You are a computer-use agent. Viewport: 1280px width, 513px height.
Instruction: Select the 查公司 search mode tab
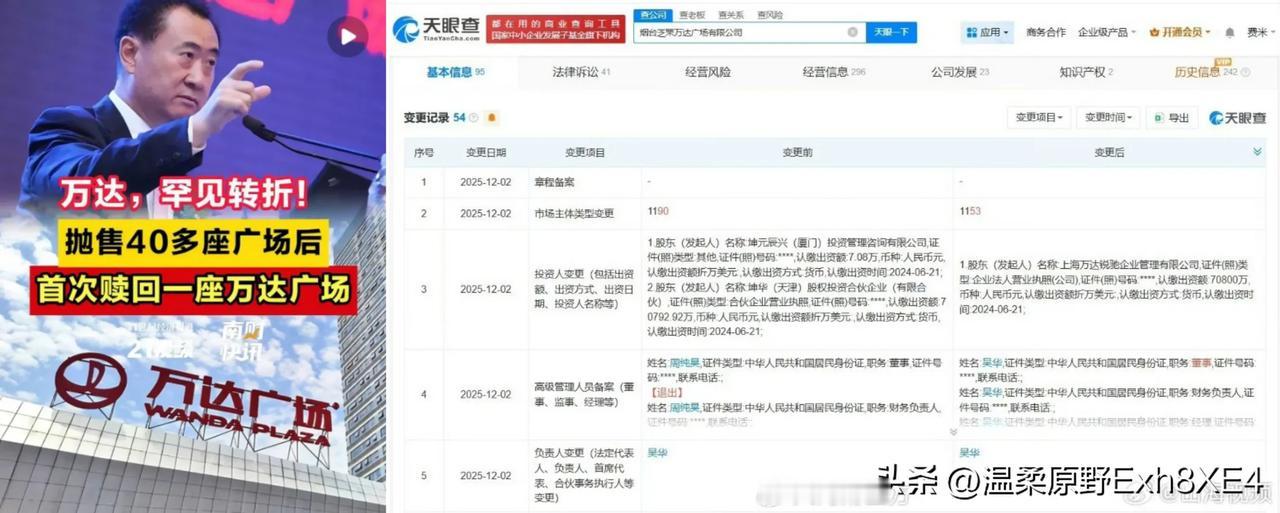pos(654,15)
